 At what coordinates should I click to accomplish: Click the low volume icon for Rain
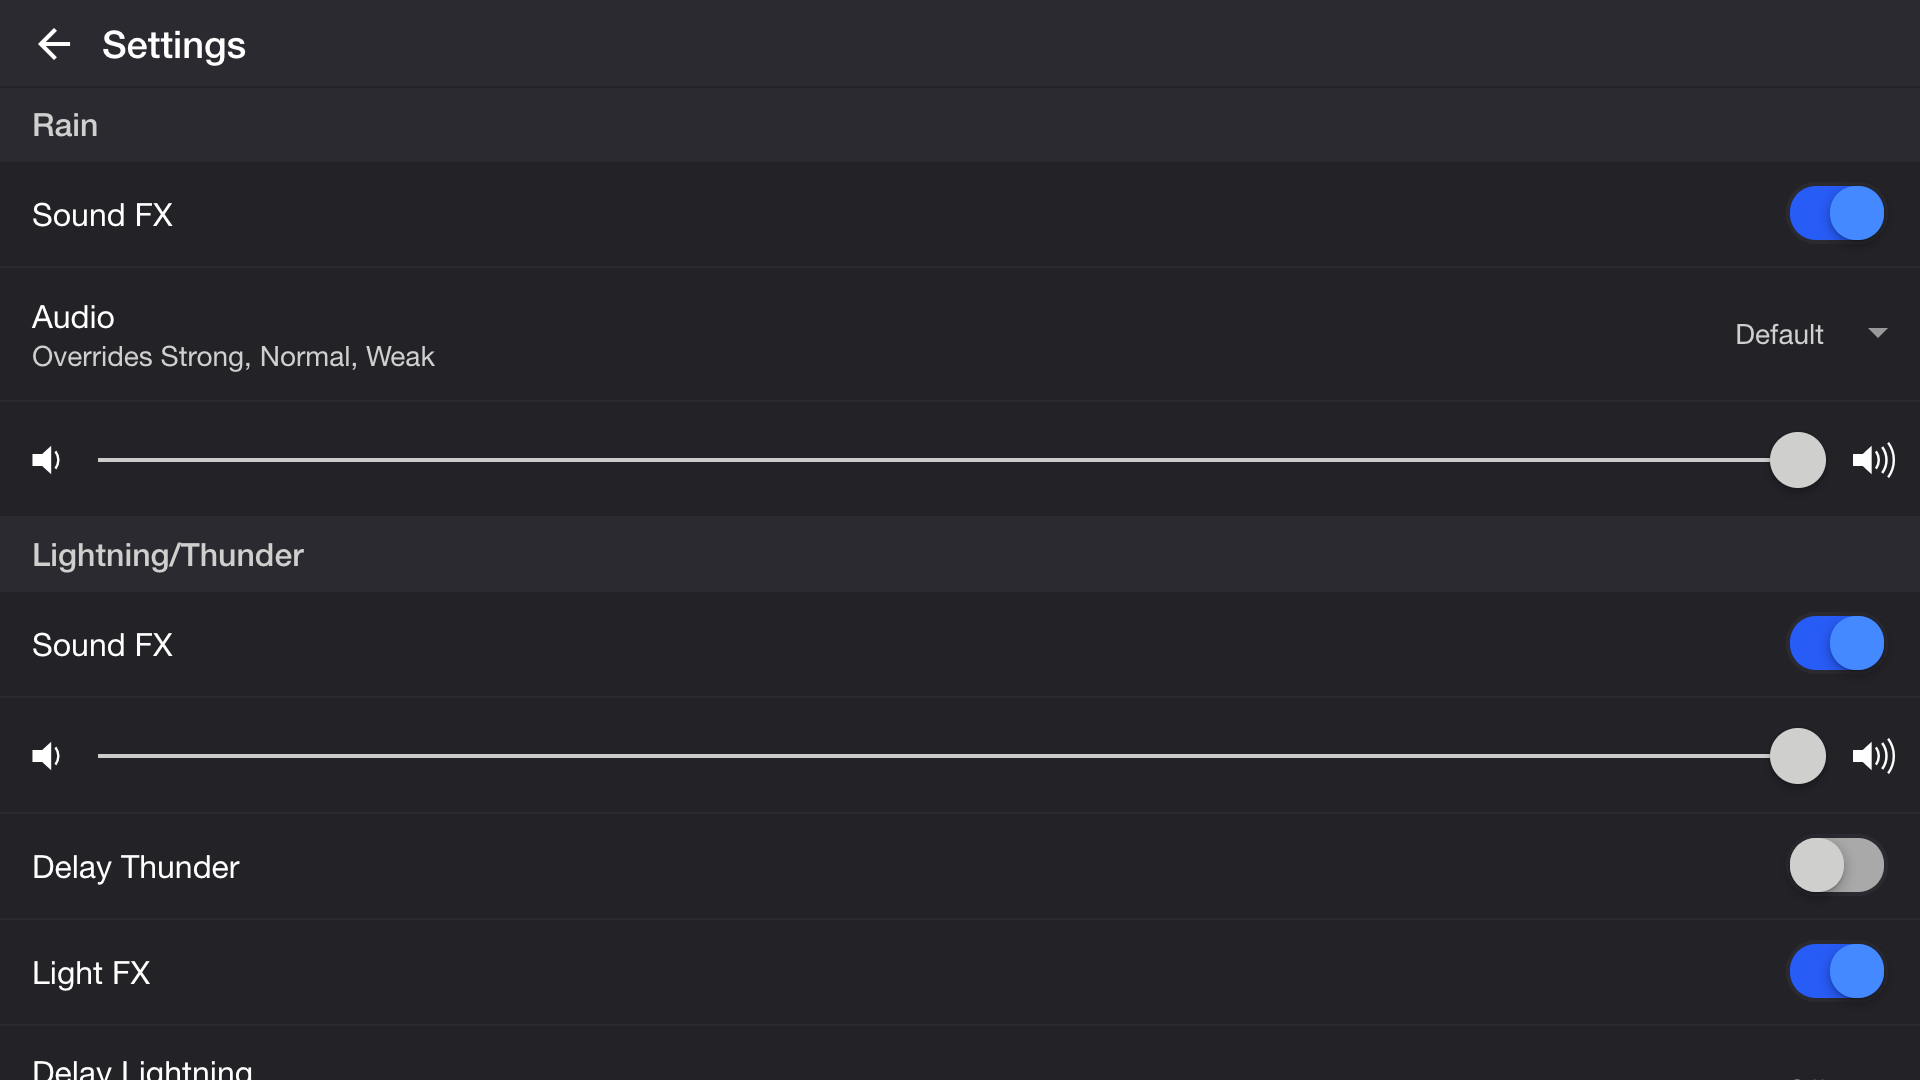pos(46,460)
